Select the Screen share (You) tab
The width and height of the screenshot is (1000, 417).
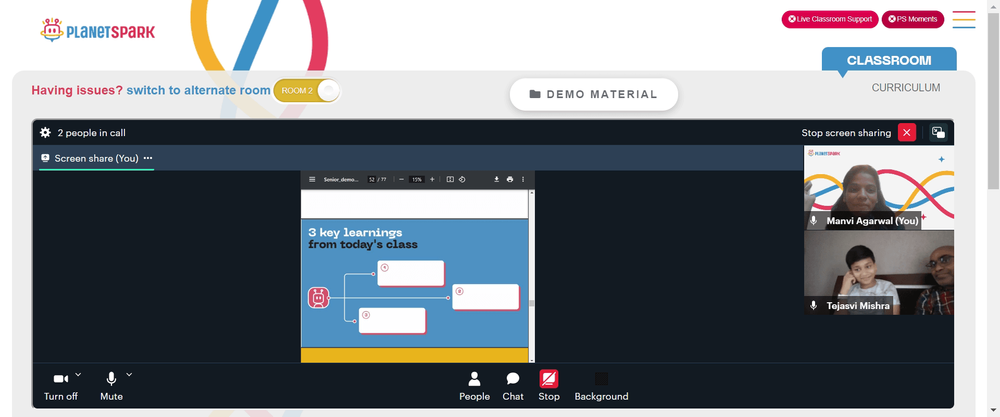pos(96,158)
